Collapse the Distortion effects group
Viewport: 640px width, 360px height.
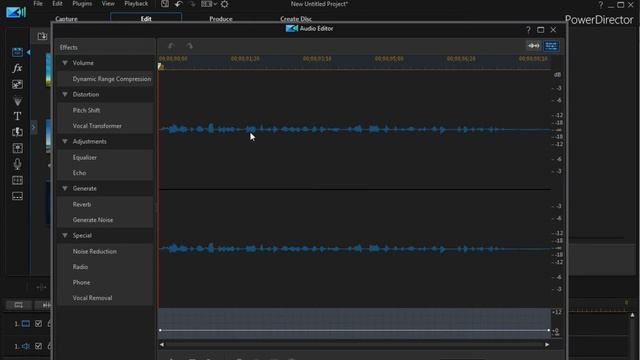point(65,94)
